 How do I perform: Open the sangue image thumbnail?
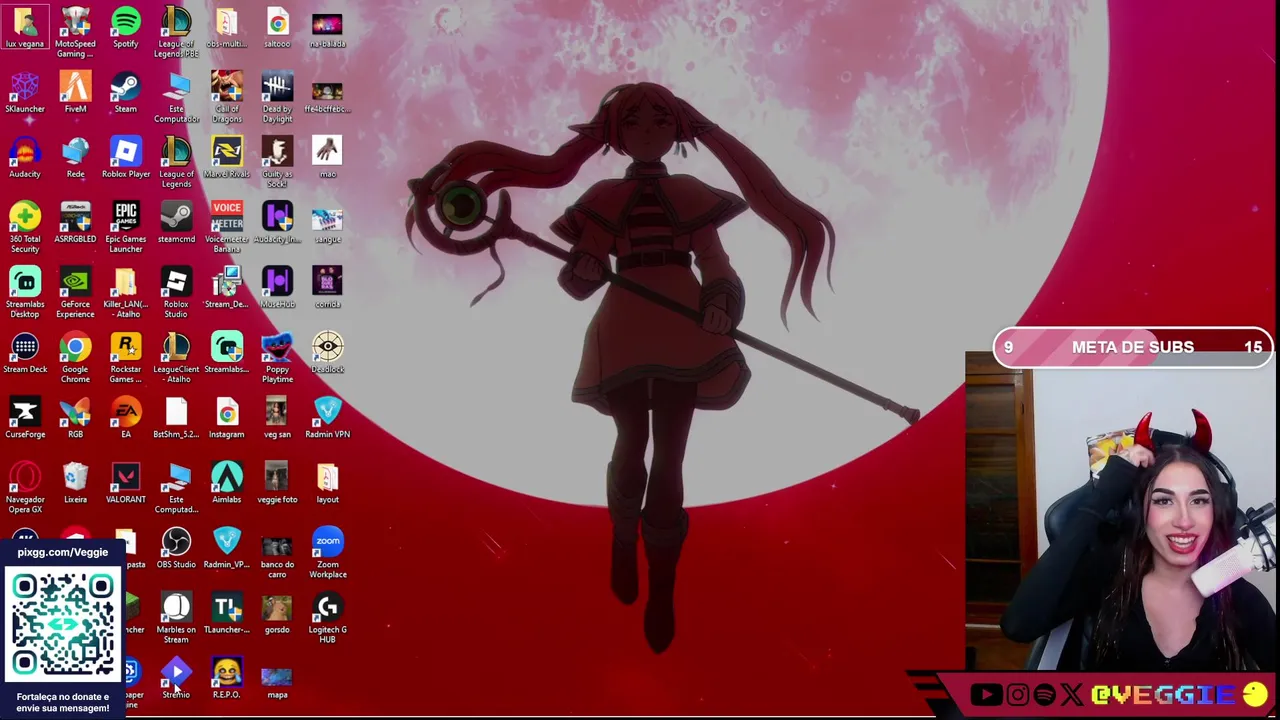tap(327, 223)
